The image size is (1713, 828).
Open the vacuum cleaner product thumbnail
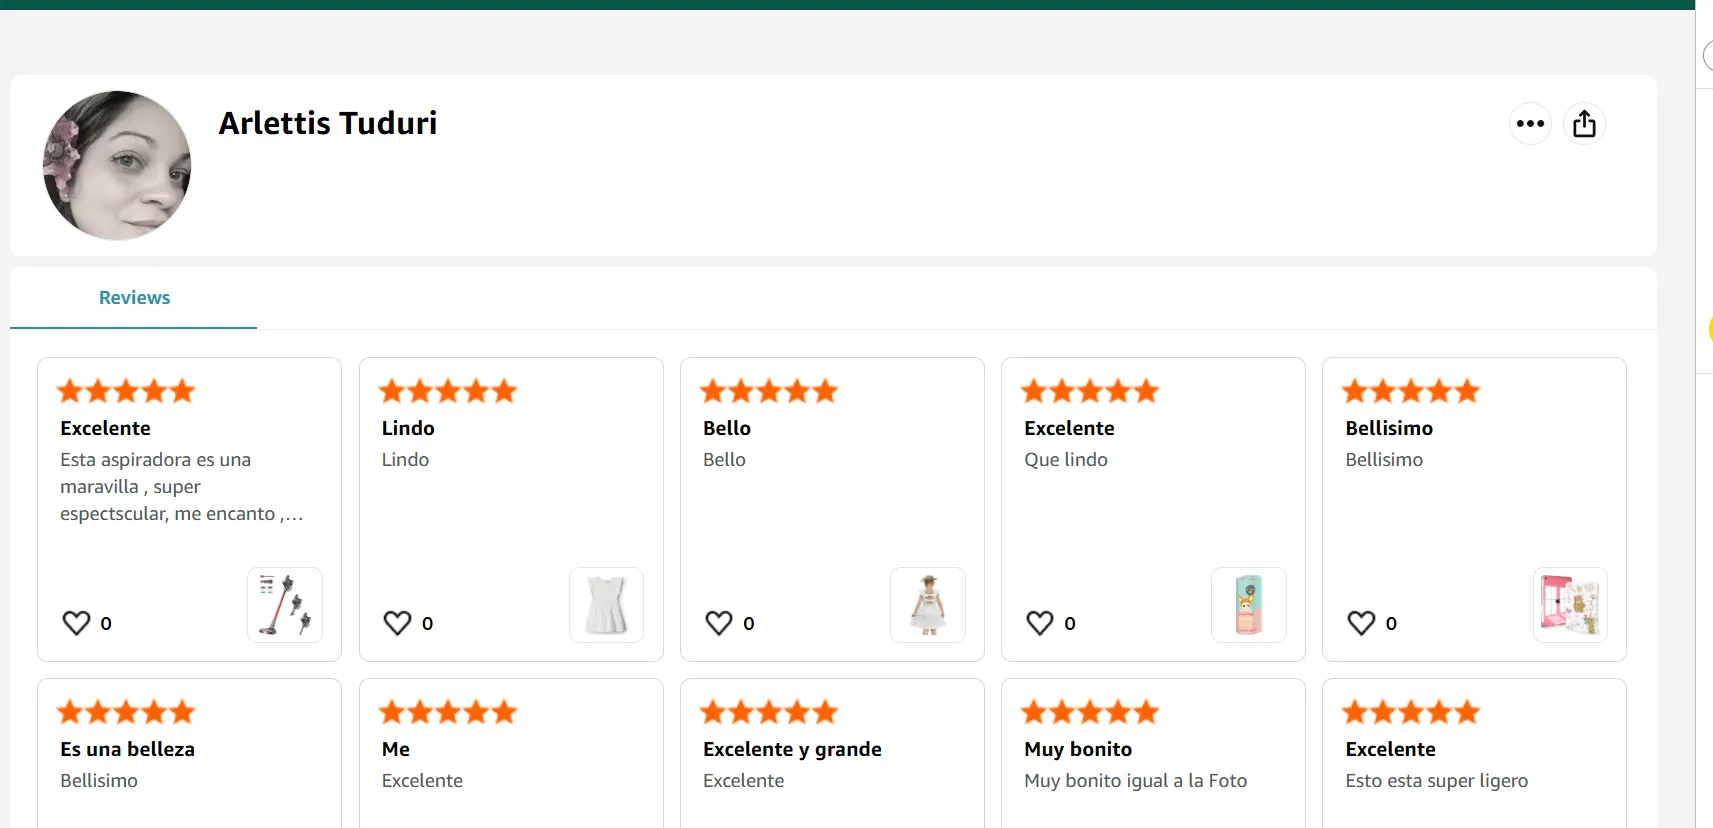(x=285, y=605)
